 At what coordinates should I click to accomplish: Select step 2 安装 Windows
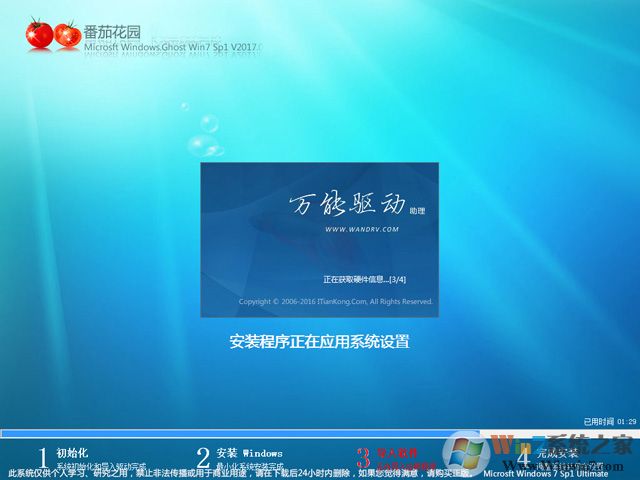[x=249, y=453]
